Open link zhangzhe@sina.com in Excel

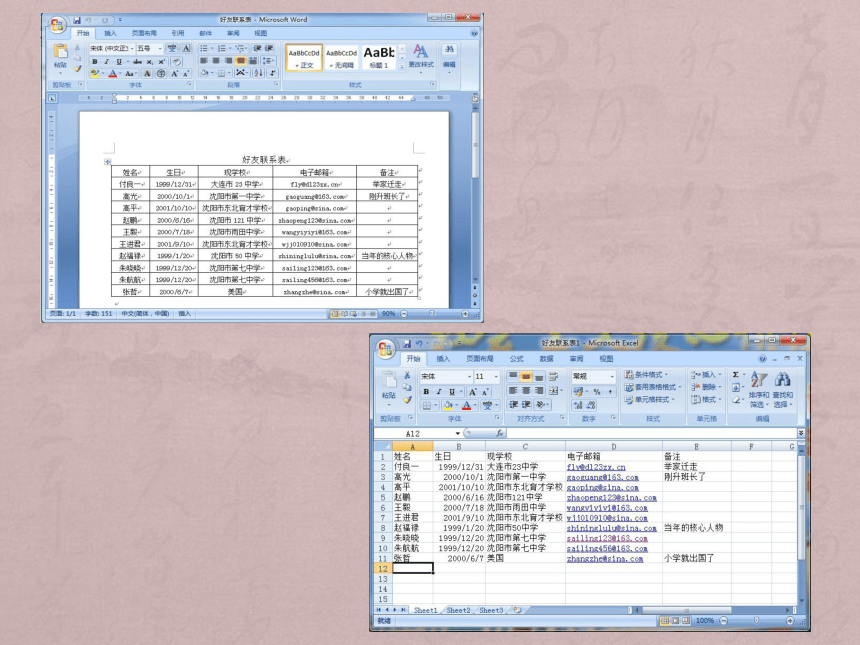tap(604, 558)
